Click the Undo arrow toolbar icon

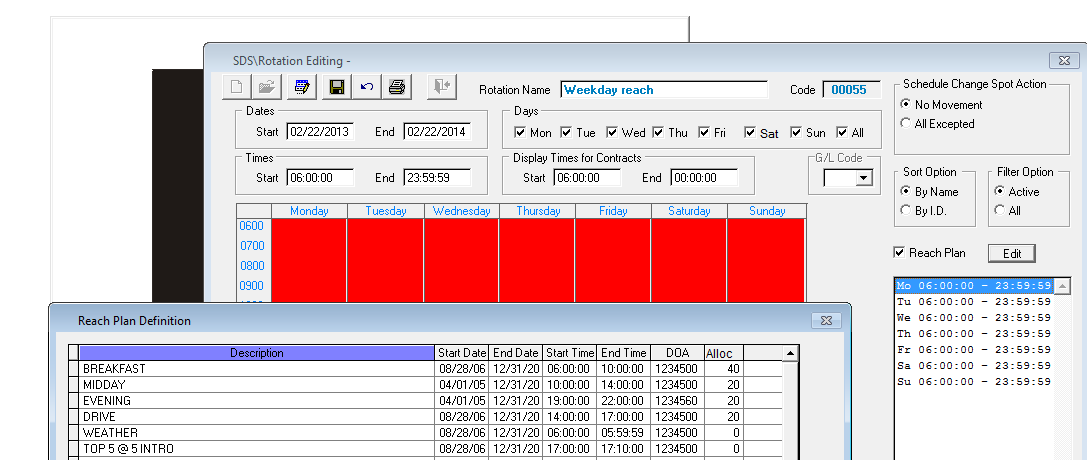point(366,88)
